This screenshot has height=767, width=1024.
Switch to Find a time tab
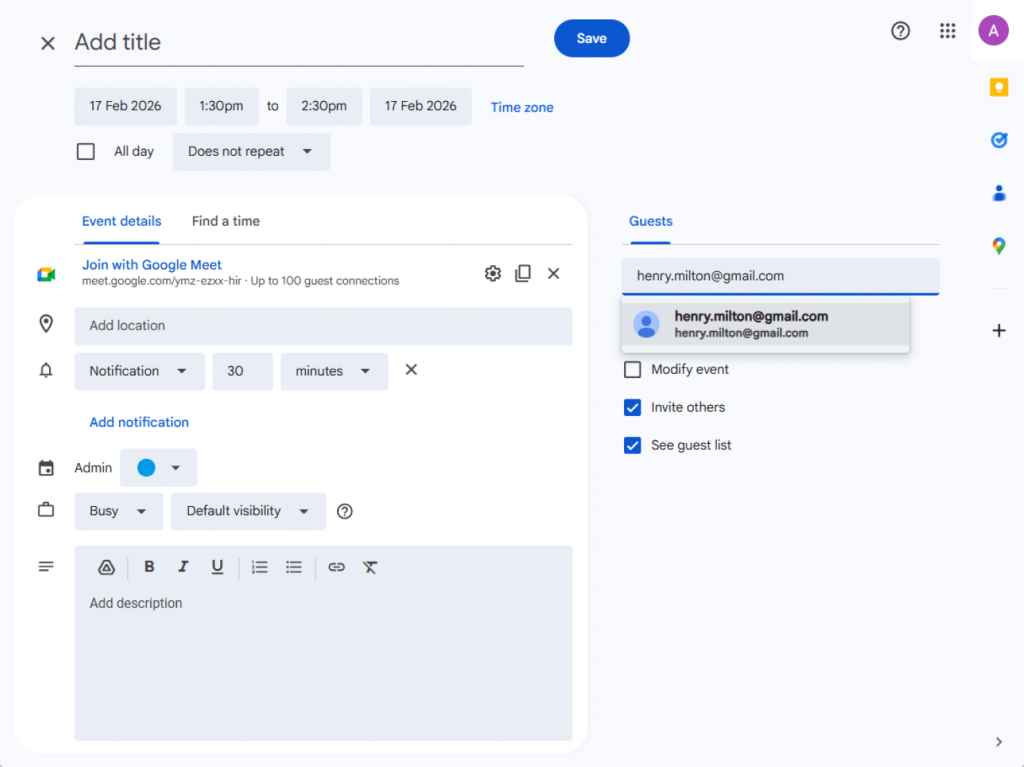coord(225,221)
